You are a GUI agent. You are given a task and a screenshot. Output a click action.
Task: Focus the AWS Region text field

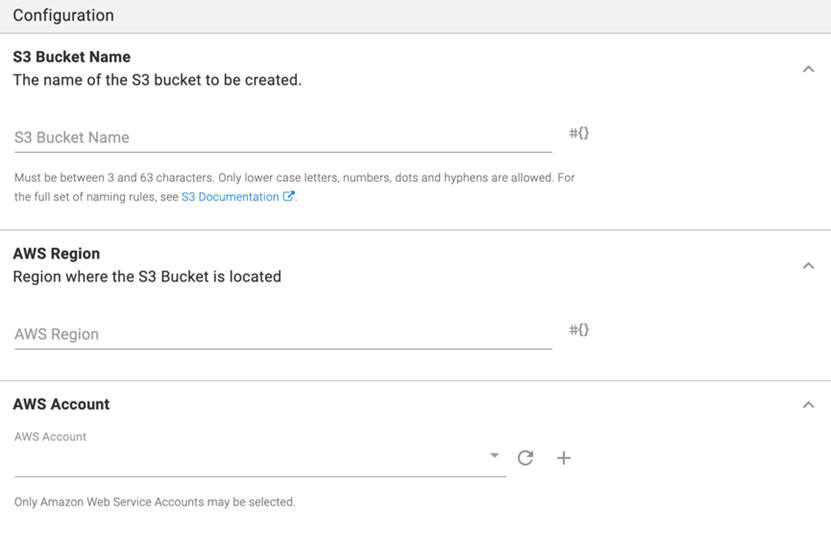(x=283, y=335)
